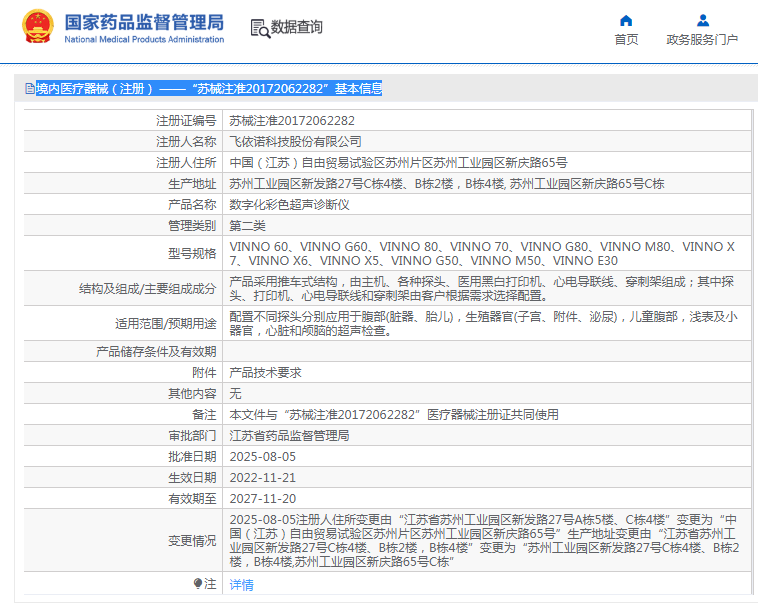Click 其他内容 value 无
Viewport: 758px width, 604px height.
point(235,394)
